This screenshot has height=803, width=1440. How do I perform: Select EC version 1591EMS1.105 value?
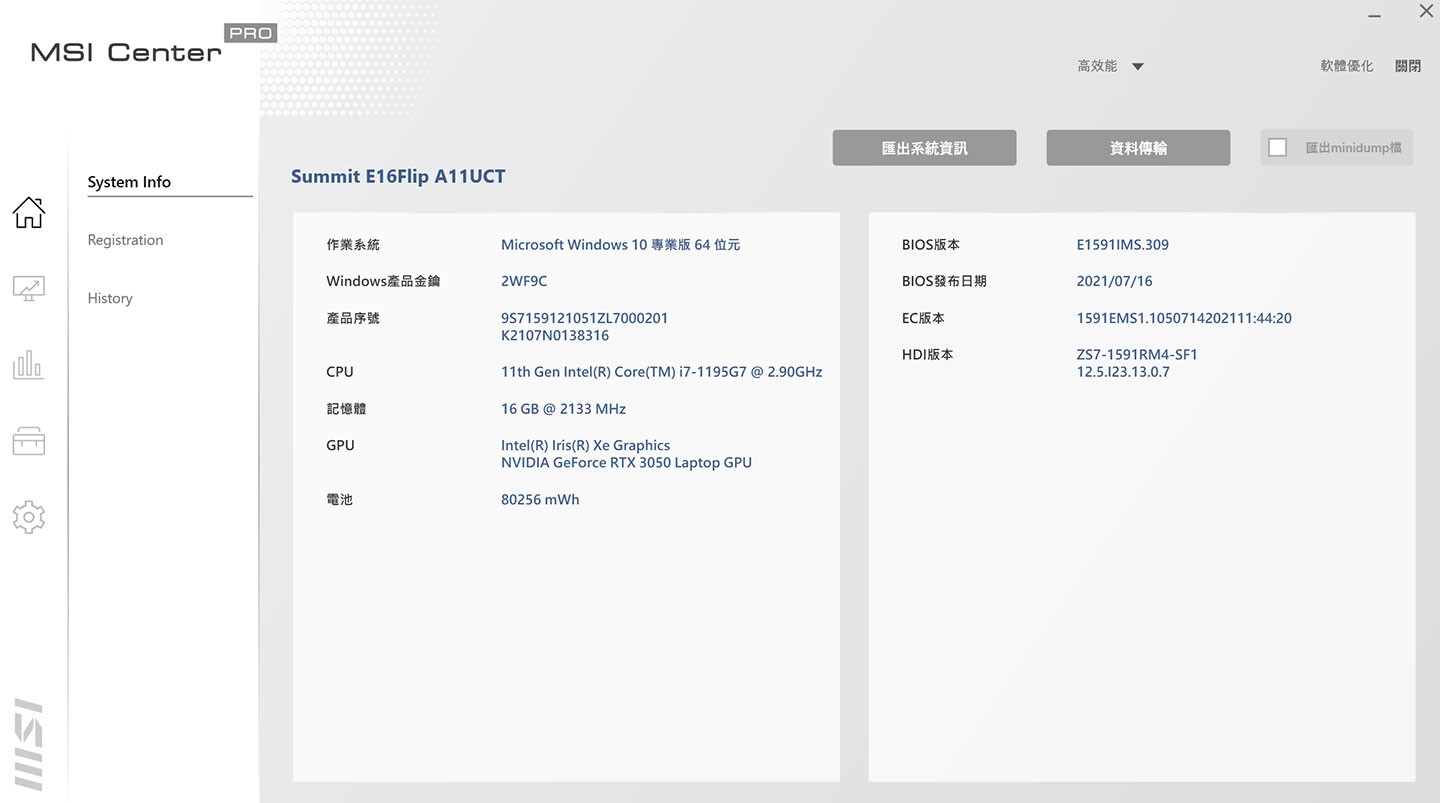(x=1184, y=318)
